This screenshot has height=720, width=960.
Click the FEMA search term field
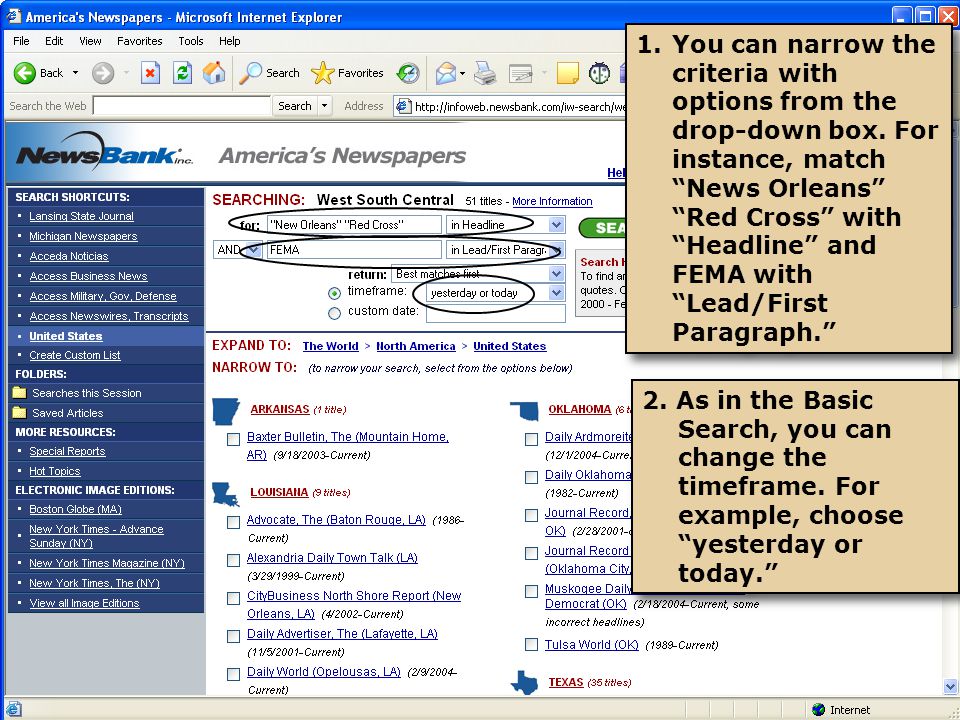[354, 250]
